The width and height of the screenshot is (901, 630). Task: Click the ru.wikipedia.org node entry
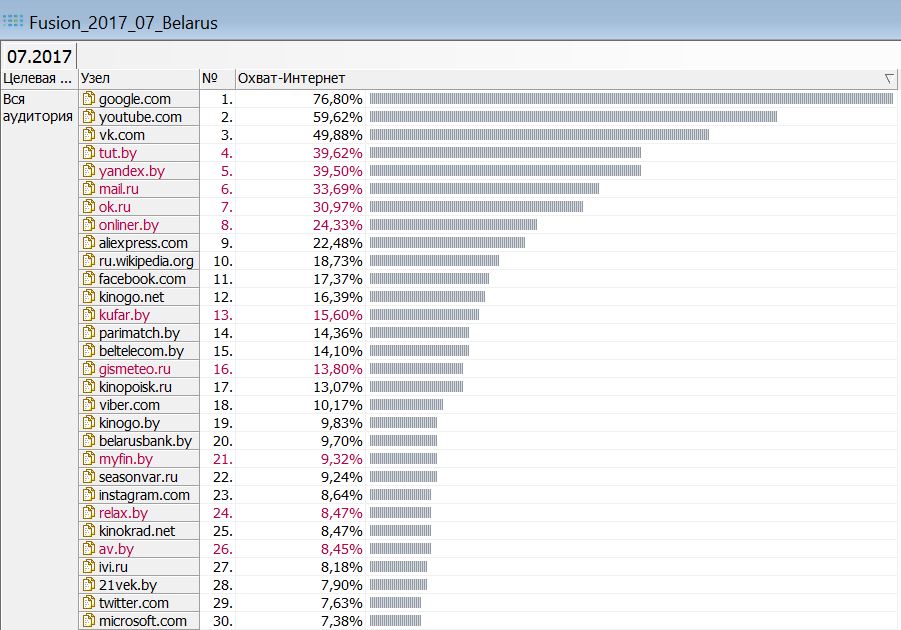pos(146,261)
